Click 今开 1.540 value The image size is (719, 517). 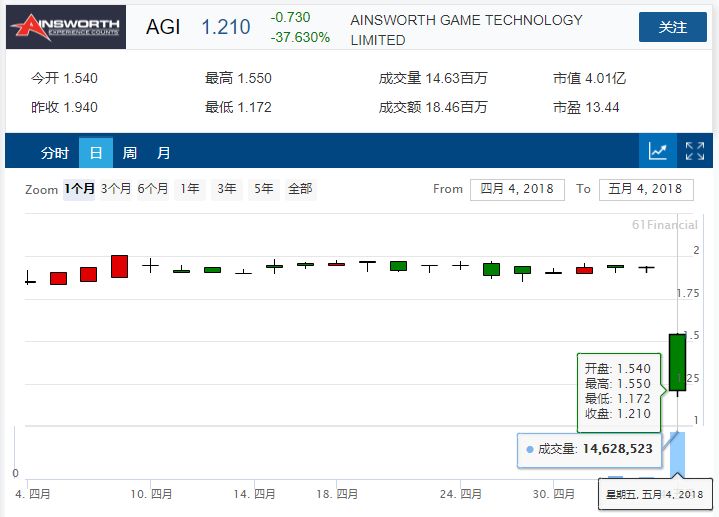64,78
